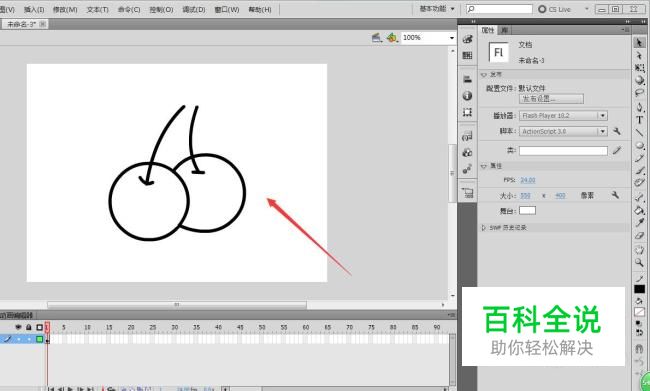
Task: Open the 命令(C) menu
Action: coord(129,9)
